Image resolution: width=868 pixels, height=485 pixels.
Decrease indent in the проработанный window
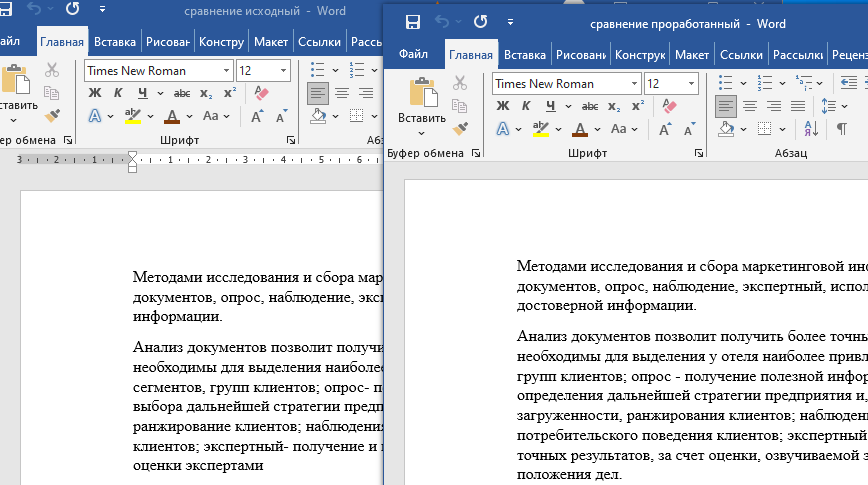[x=848, y=83]
